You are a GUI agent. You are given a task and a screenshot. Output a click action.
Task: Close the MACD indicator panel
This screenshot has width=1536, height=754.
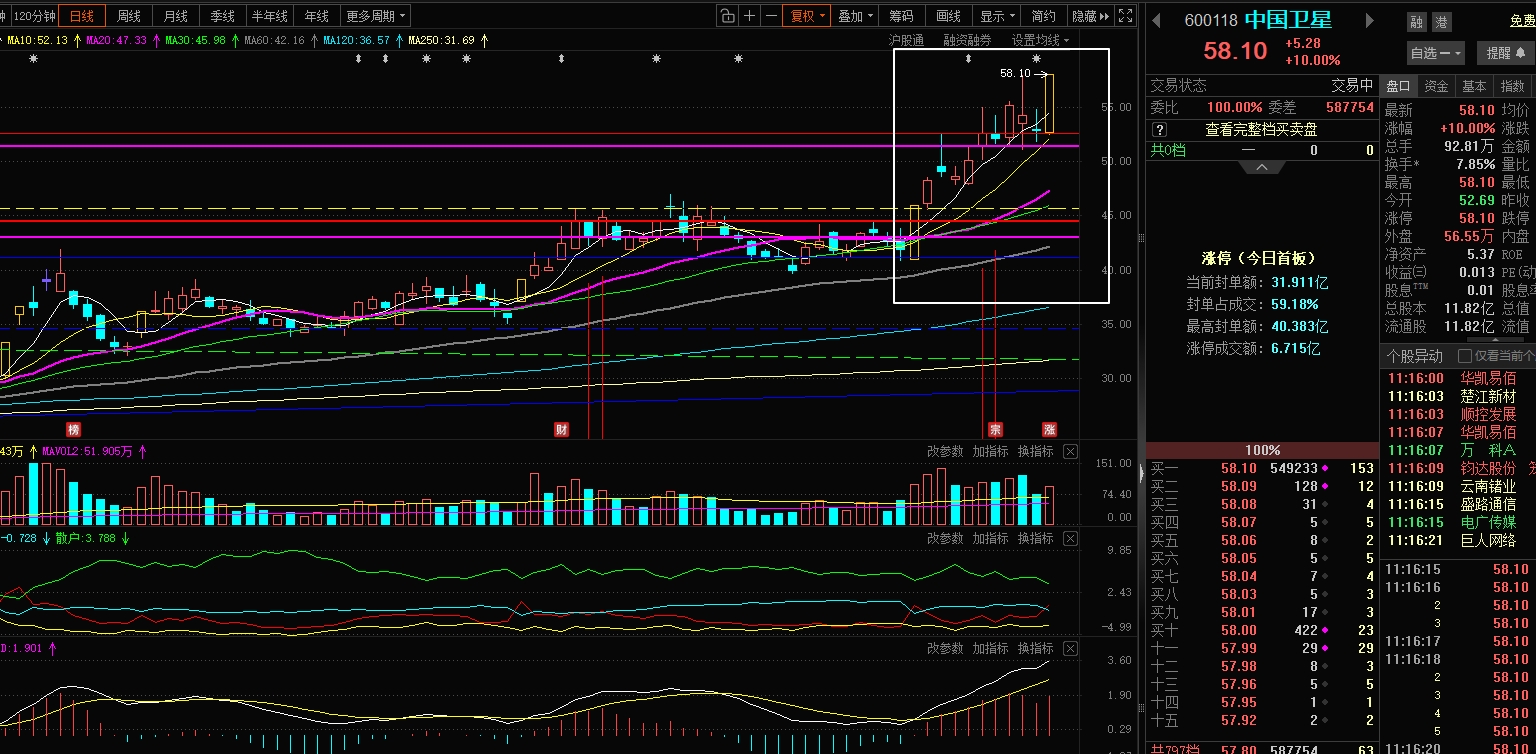[1070, 649]
